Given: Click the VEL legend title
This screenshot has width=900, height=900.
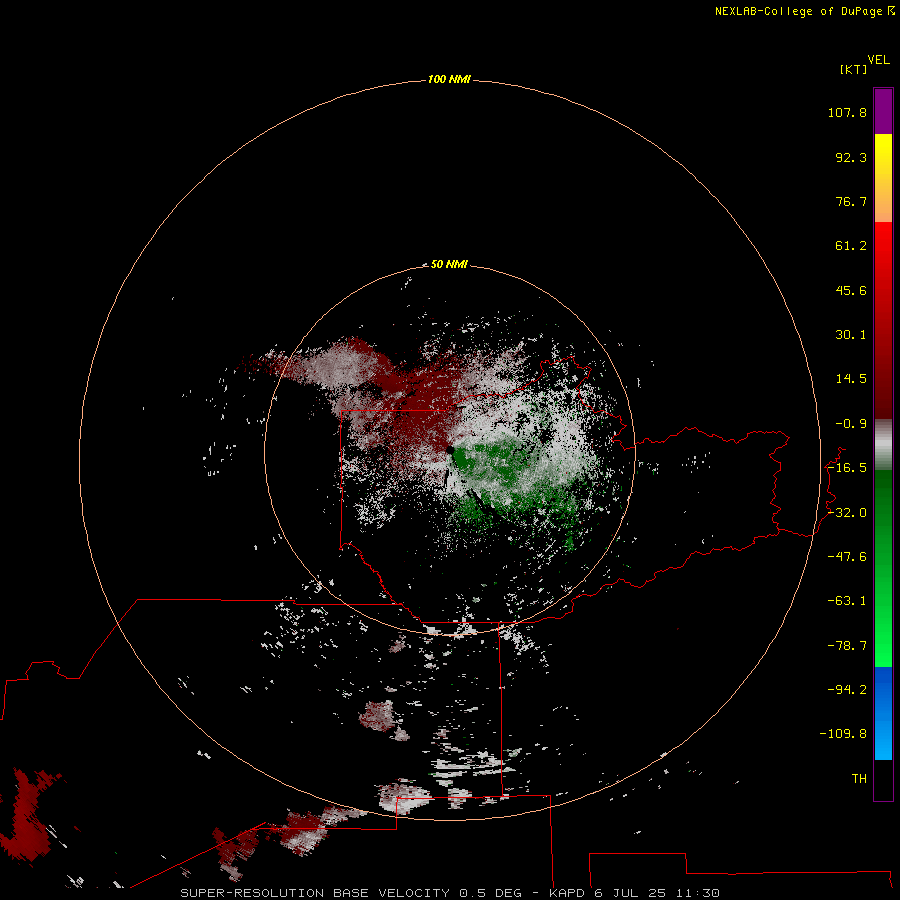Looking at the screenshot, I should coord(878,60).
